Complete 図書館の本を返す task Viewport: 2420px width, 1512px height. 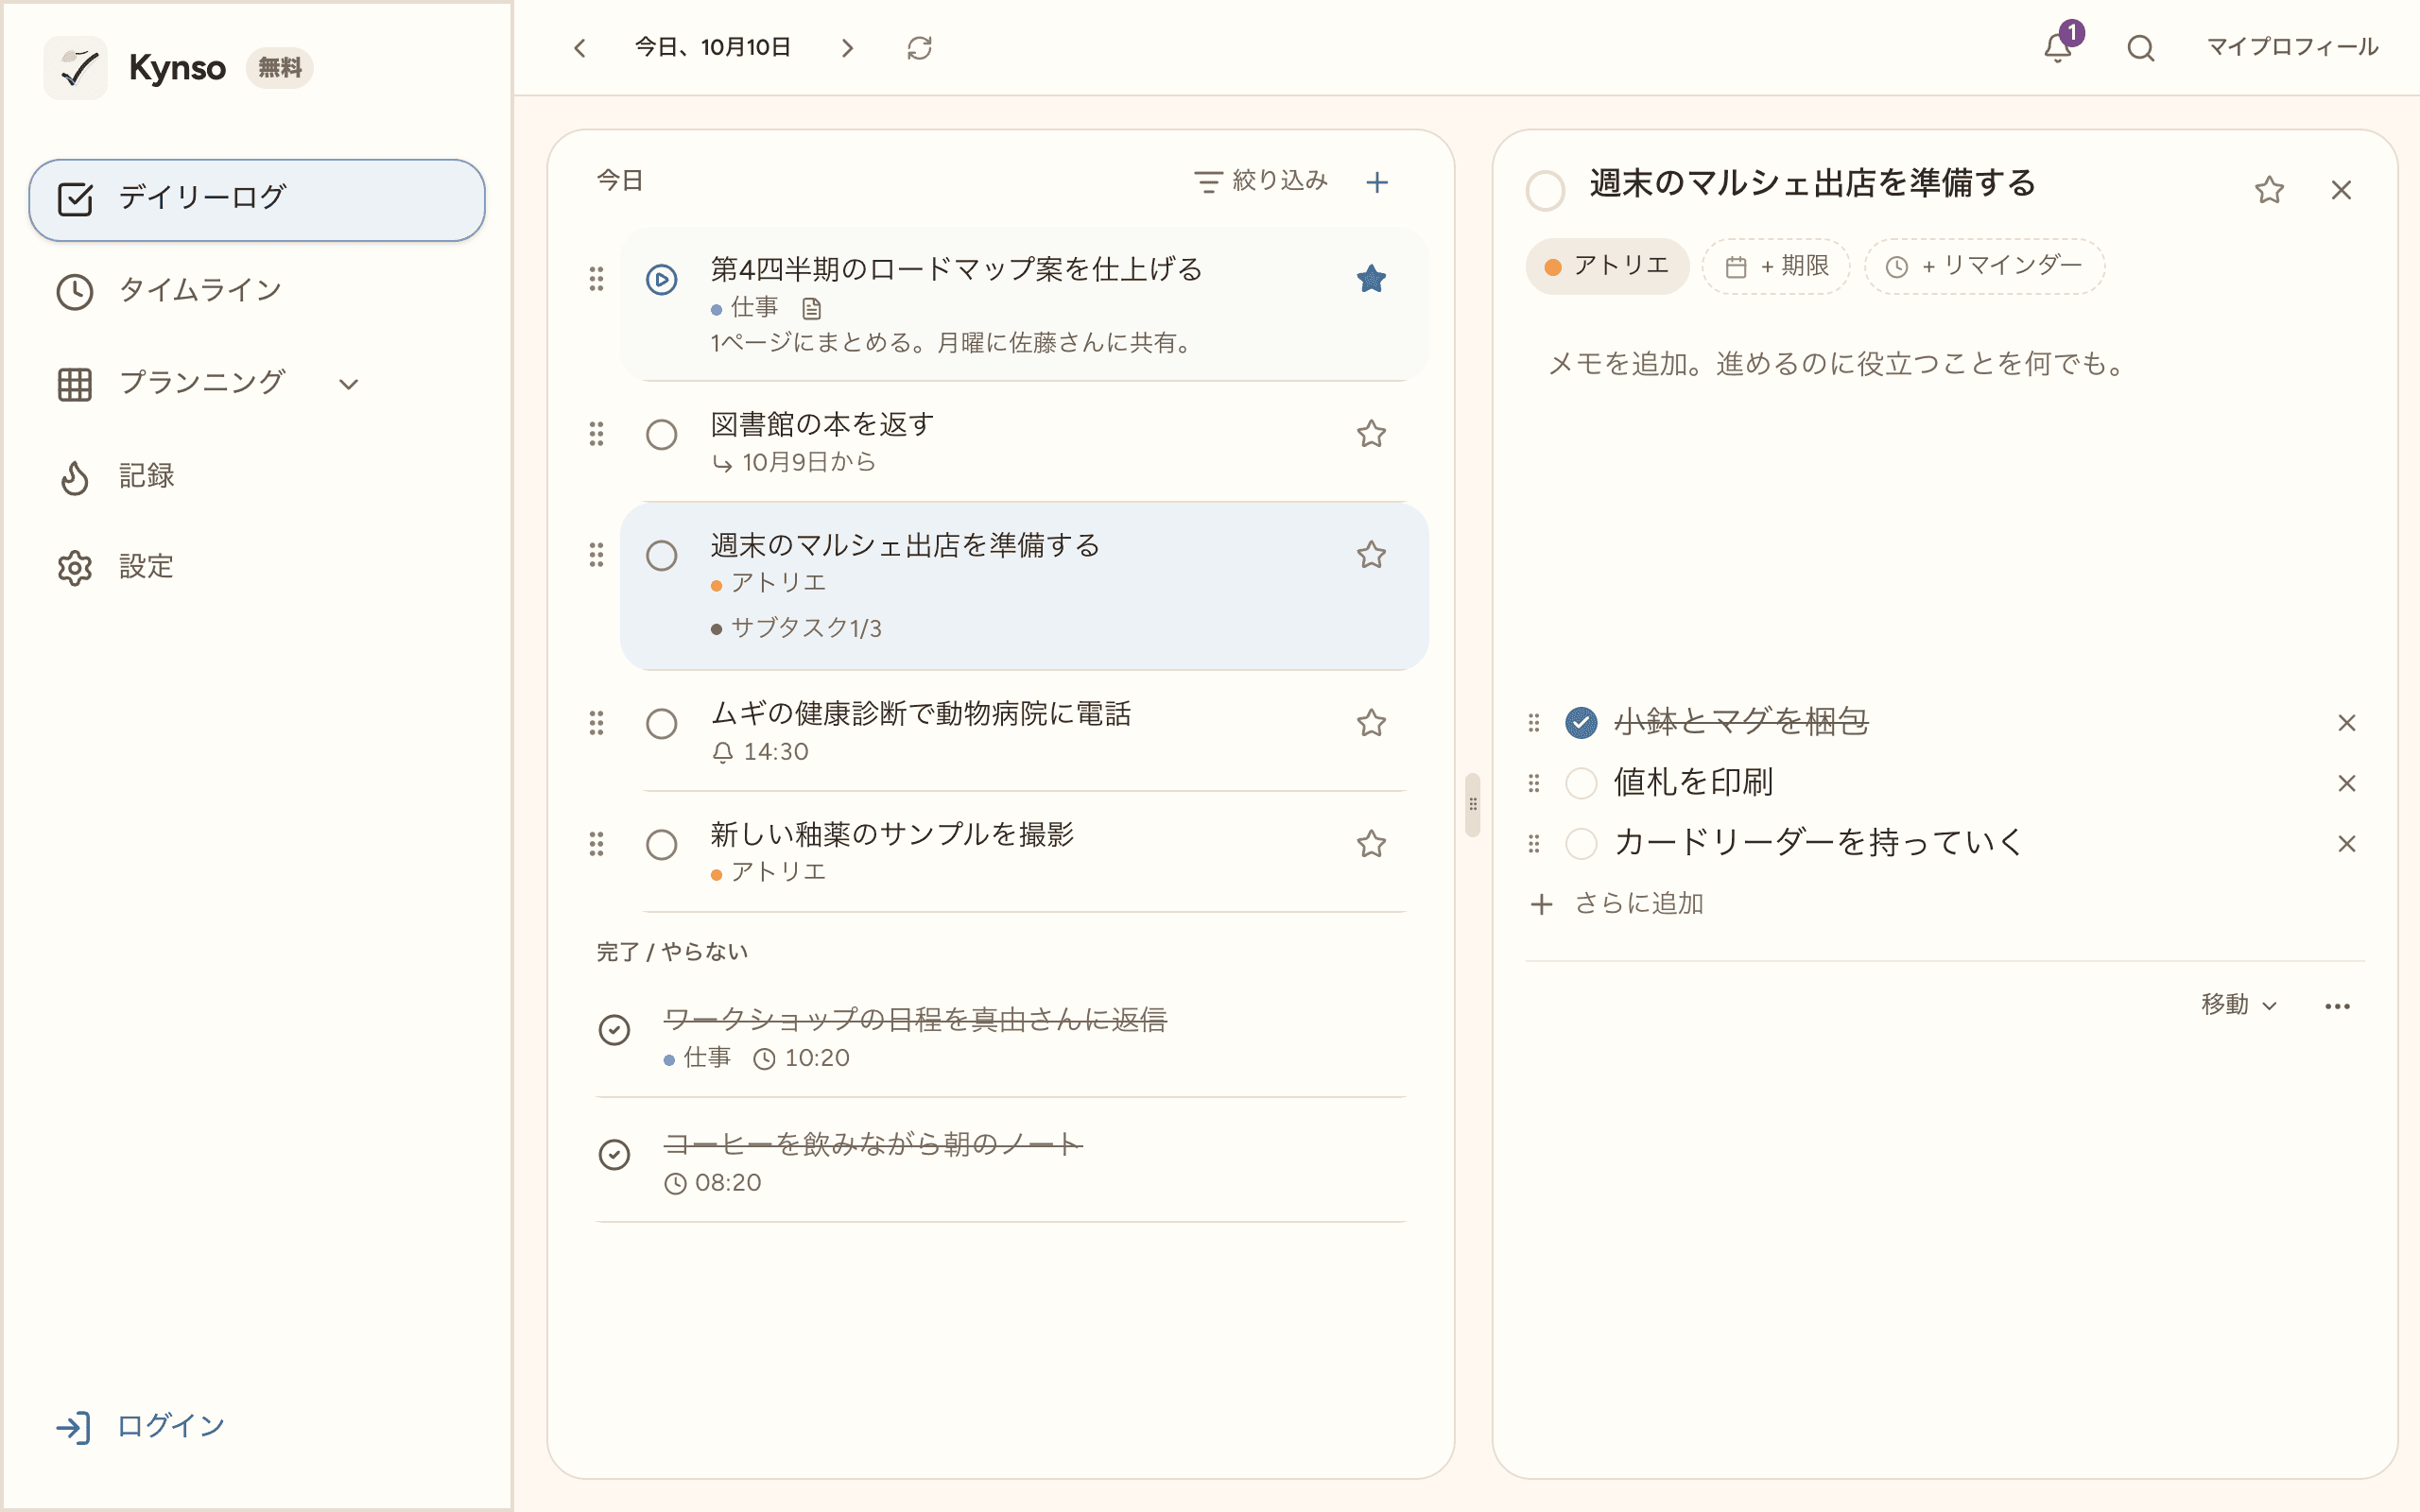click(661, 435)
